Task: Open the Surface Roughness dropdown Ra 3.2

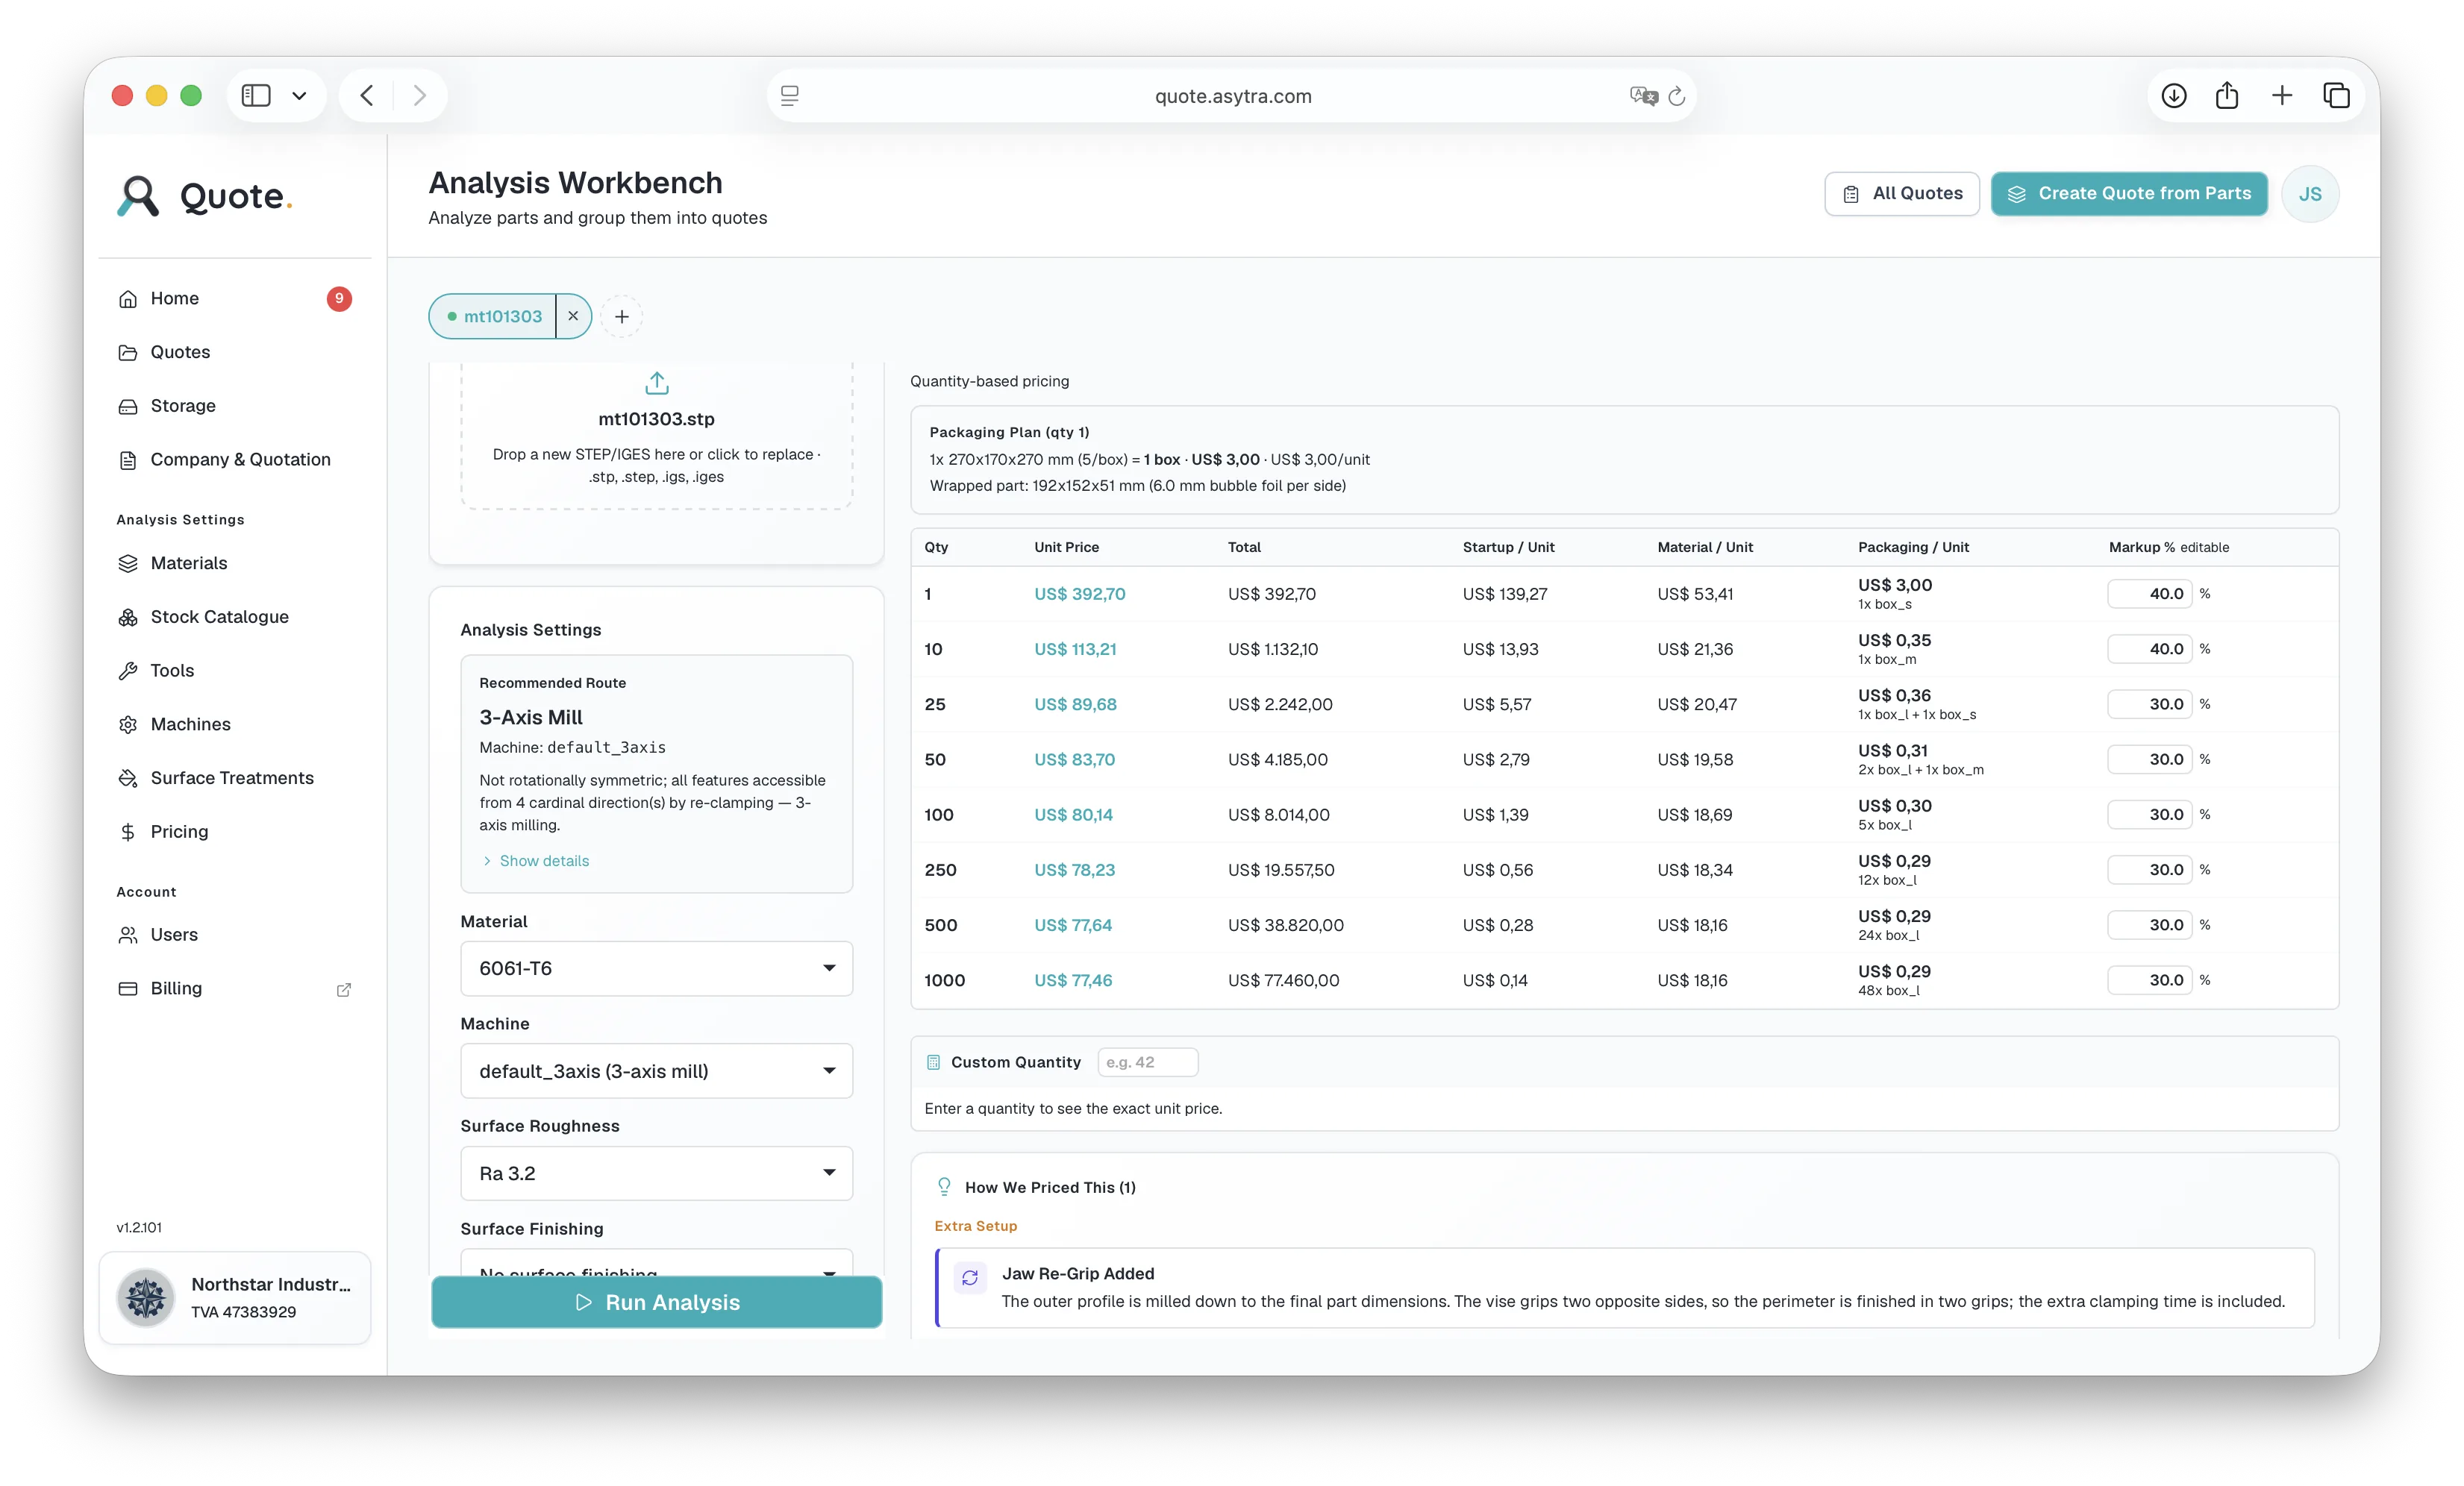Action: click(656, 1173)
